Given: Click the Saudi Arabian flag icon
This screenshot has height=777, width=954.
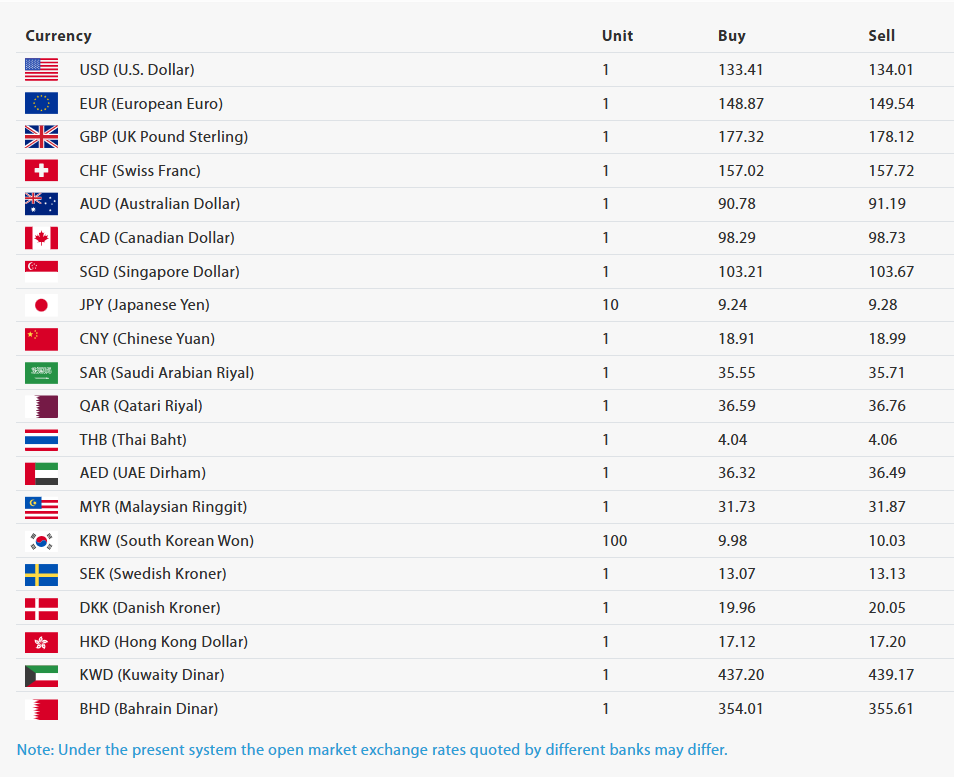Looking at the screenshot, I should (41, 372).
